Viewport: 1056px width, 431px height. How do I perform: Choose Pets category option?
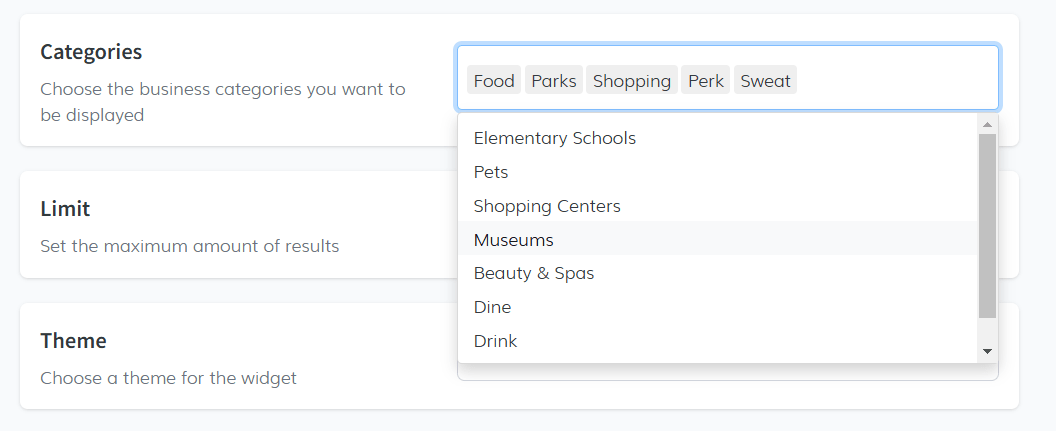click(491, 172)
